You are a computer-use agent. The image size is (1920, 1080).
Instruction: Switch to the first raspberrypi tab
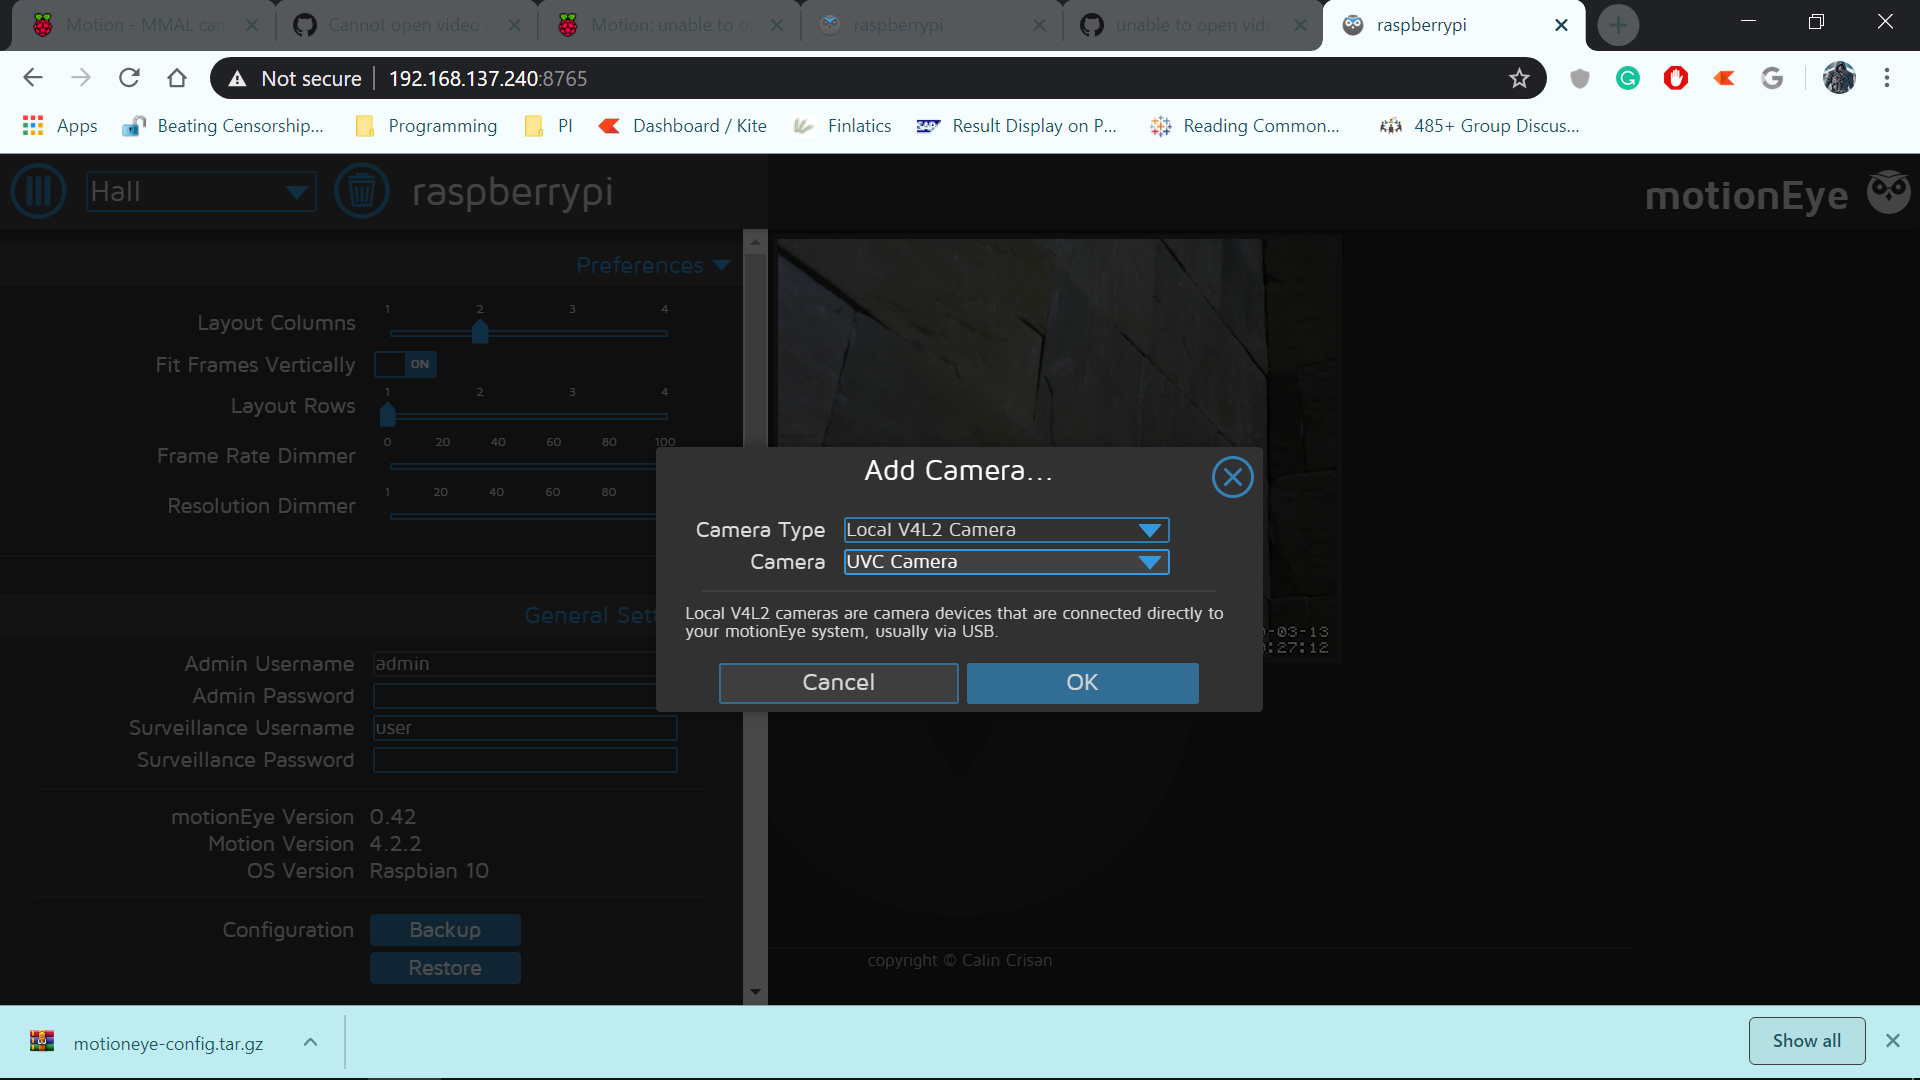coord(930,24)
